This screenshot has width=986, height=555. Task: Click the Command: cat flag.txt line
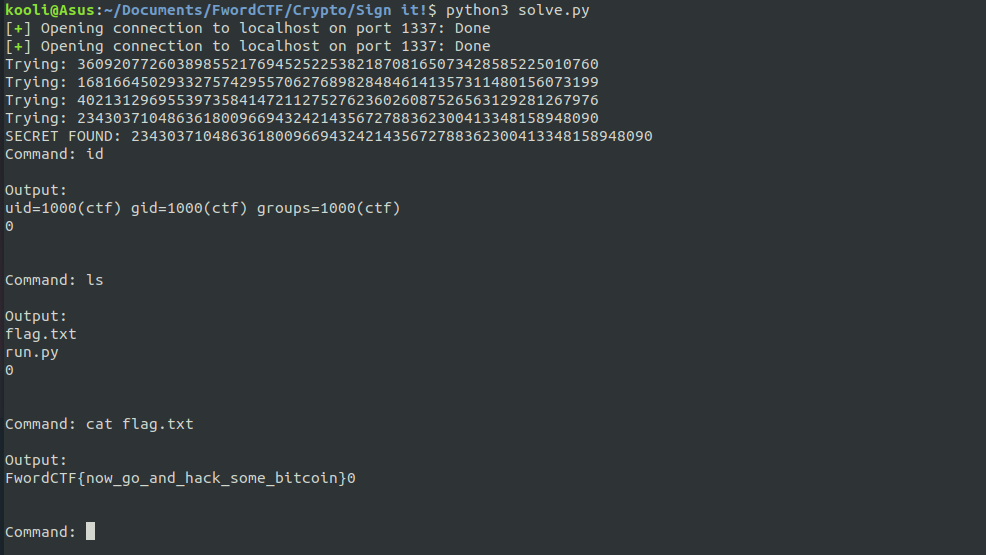[x=99, y=424]
